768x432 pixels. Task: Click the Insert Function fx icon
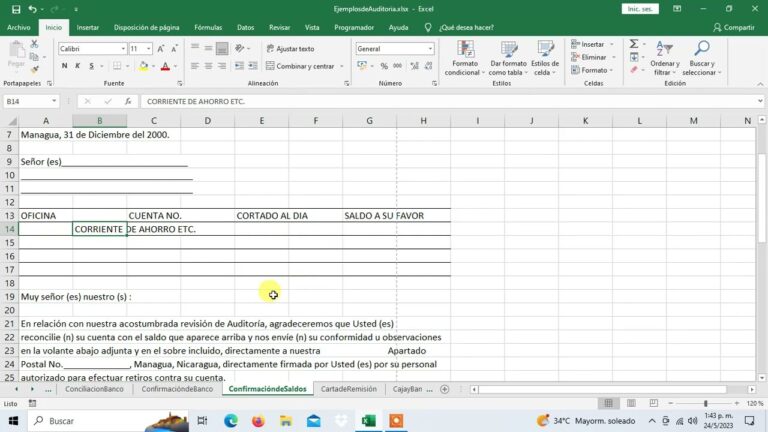point(128,101)
